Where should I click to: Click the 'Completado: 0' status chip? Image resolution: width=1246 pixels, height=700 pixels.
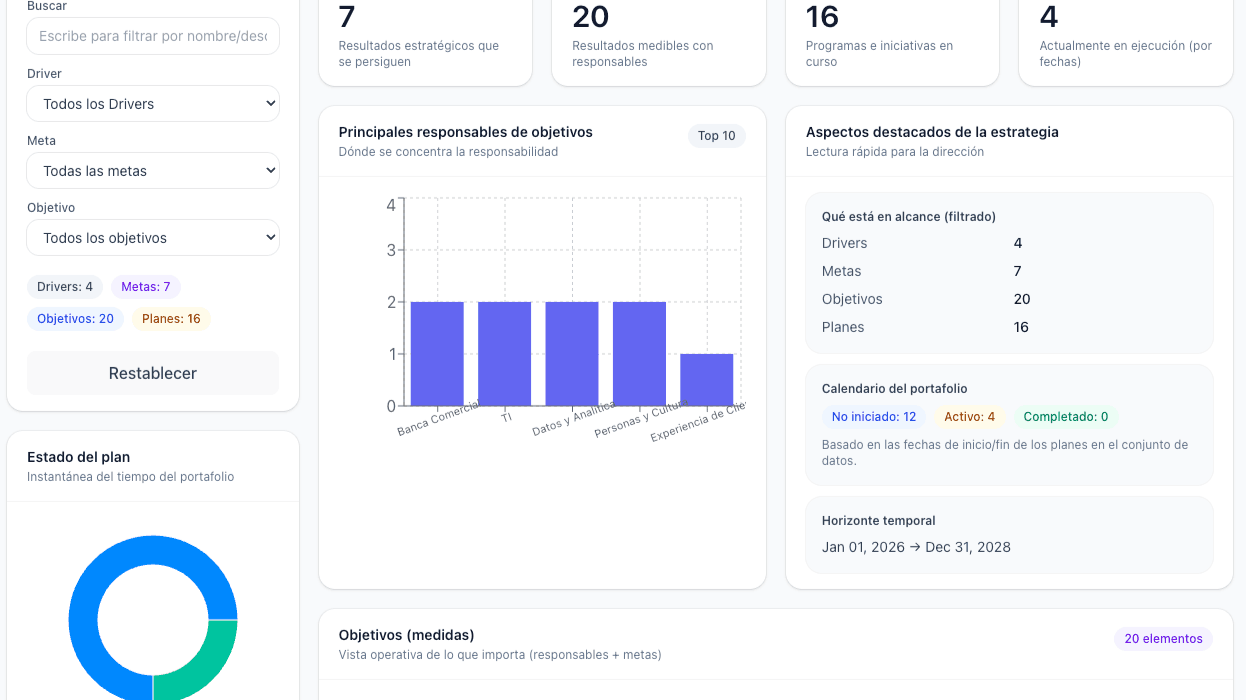pyautogui.click(x=1066, y=415)
